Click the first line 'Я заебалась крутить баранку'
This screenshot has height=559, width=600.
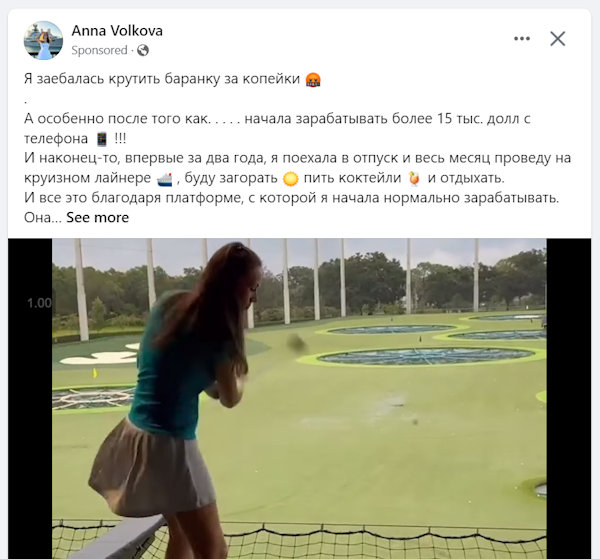pyautogui.click(x=162, y=79)
